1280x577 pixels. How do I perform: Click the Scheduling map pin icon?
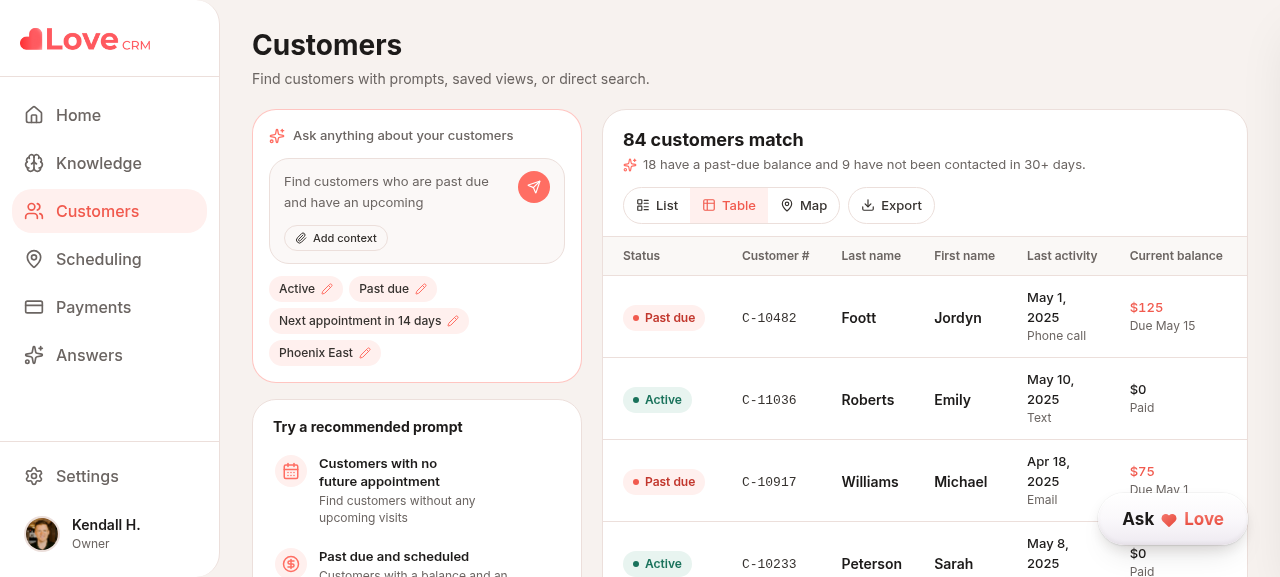point(34,259)
